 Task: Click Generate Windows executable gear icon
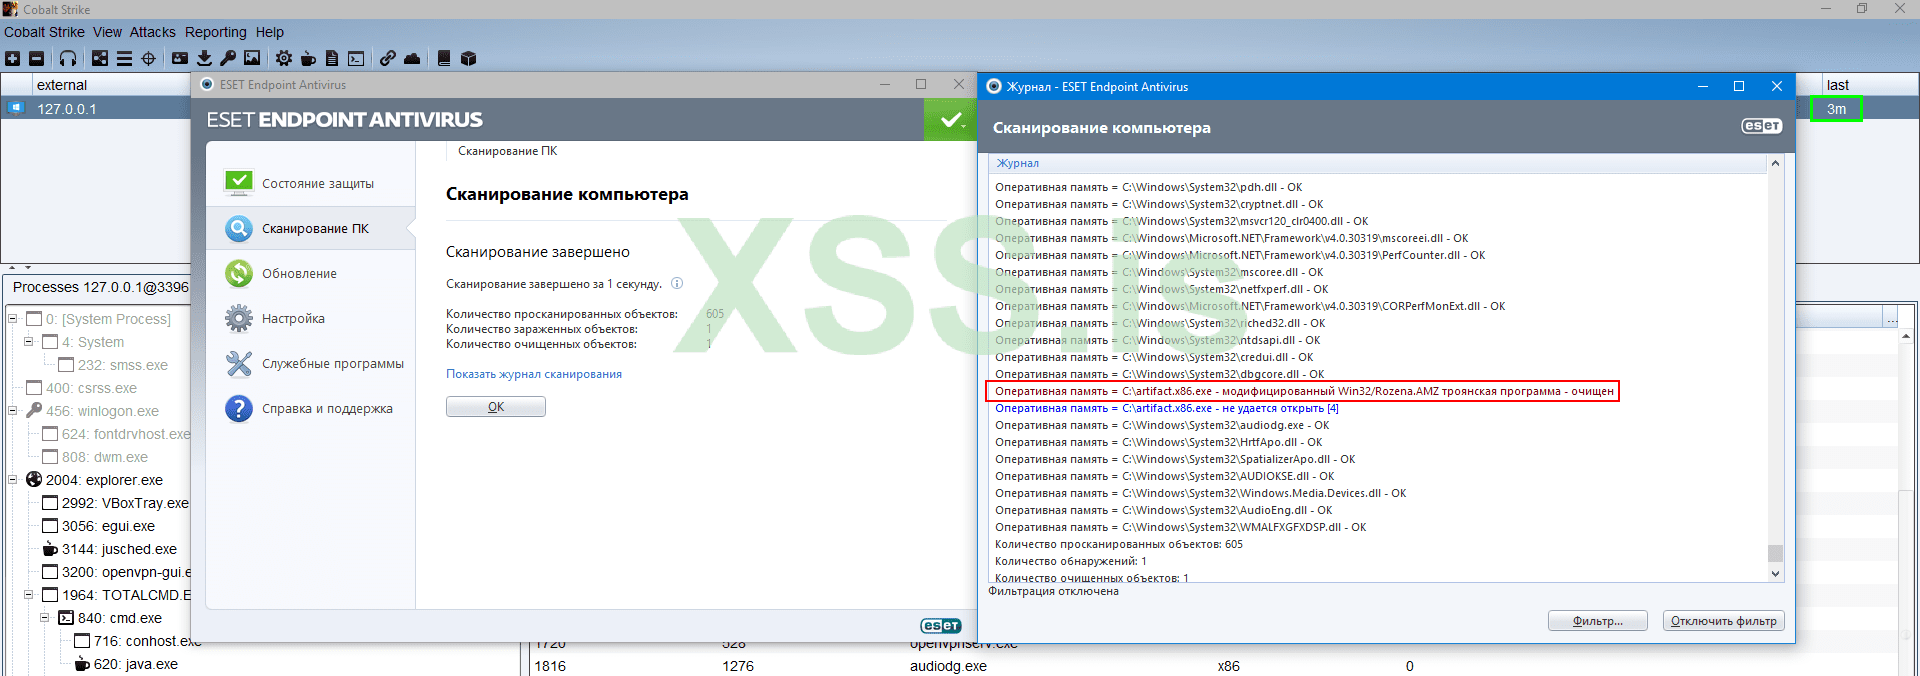284,58
